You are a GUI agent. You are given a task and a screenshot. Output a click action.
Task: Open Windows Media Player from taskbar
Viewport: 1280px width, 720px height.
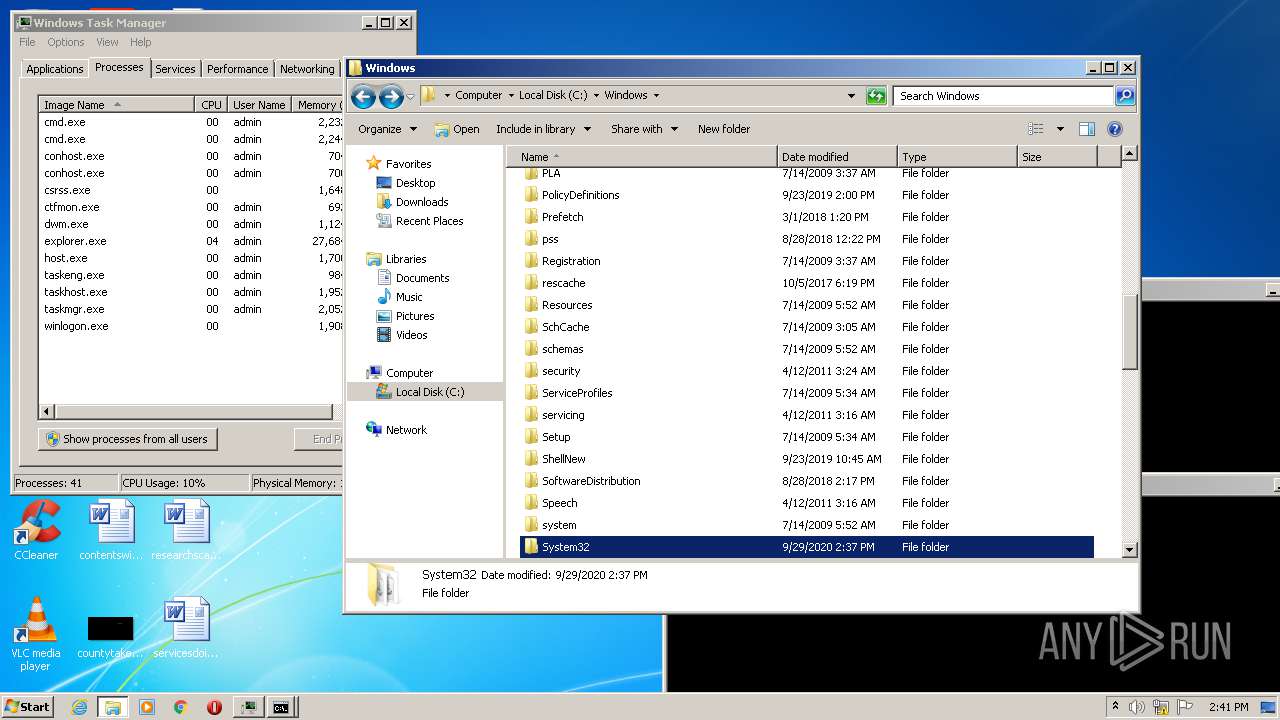[x=147, y=707]
